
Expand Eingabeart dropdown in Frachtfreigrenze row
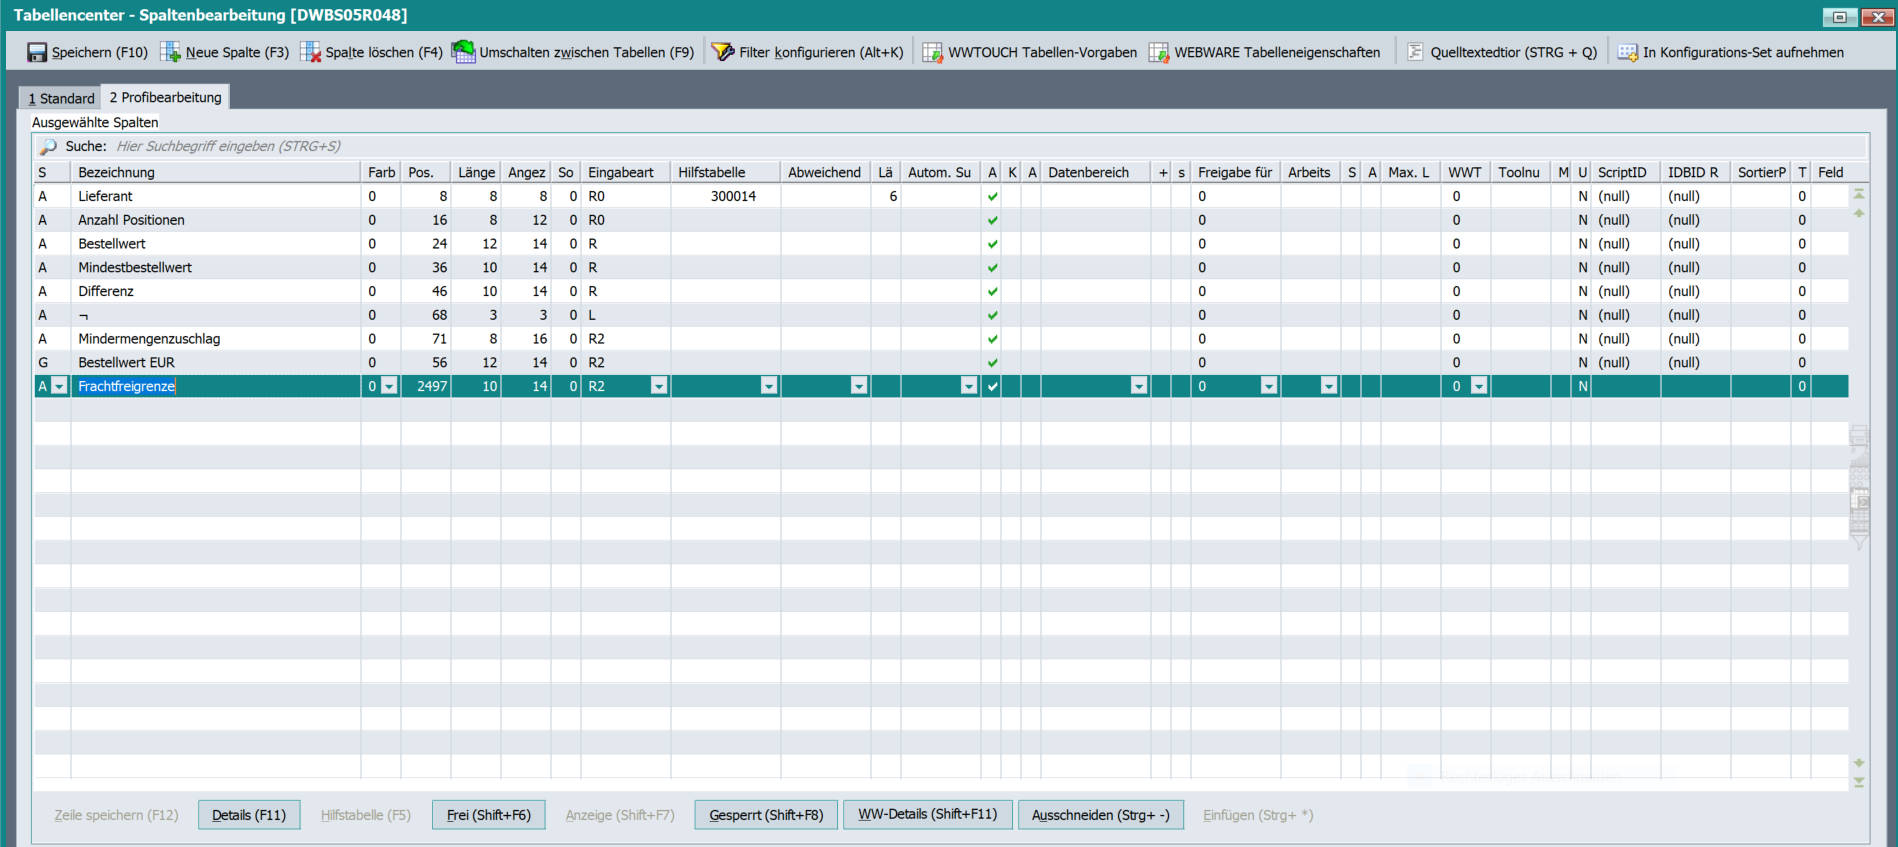658,386
